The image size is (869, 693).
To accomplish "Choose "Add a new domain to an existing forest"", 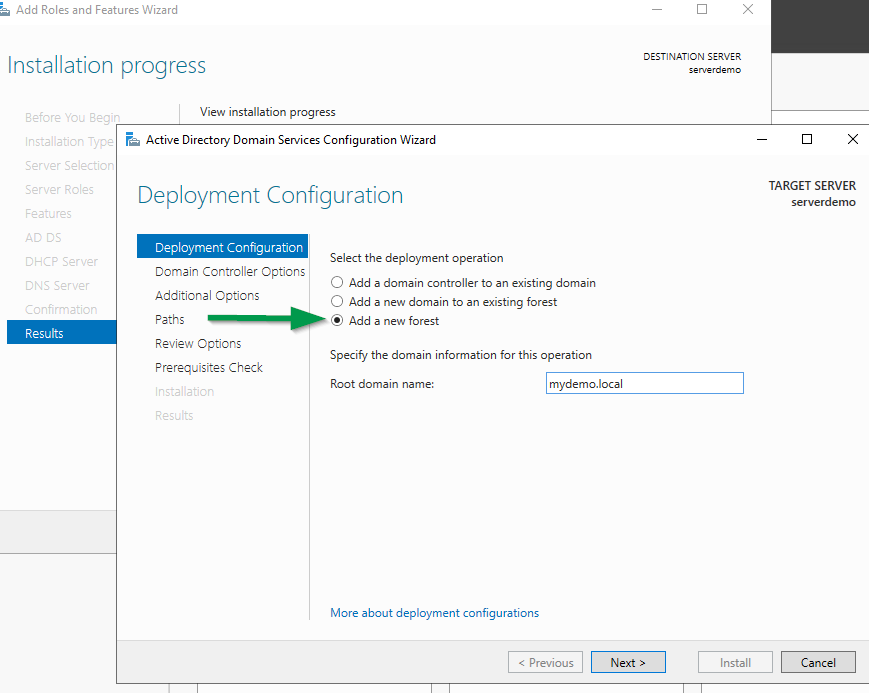I will pyautogui.click(x=337, y=301).
